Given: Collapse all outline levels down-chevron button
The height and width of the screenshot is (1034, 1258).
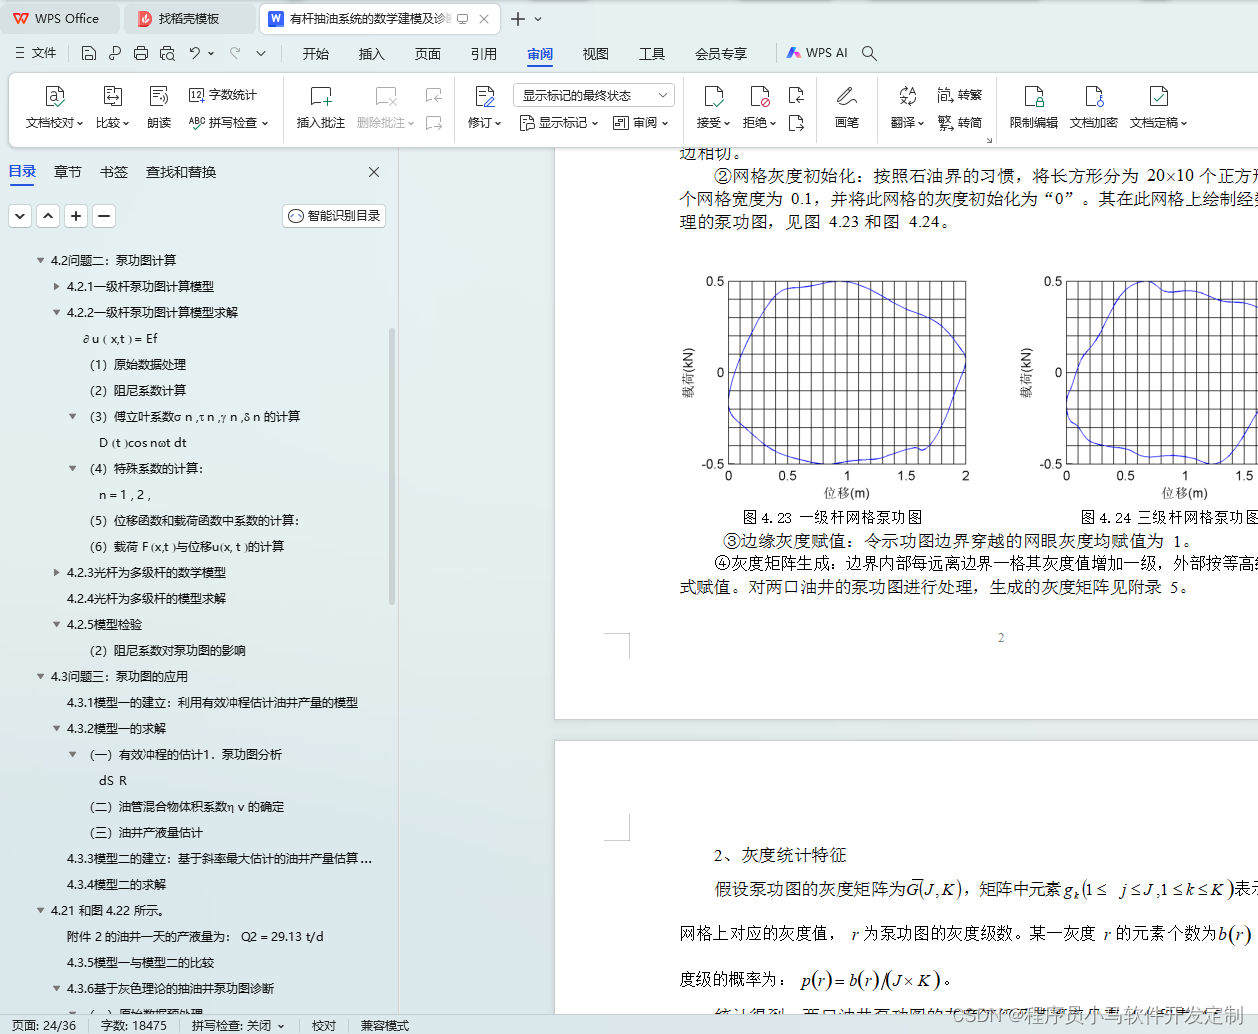Looking at the screenshot, I should (20, 215).
